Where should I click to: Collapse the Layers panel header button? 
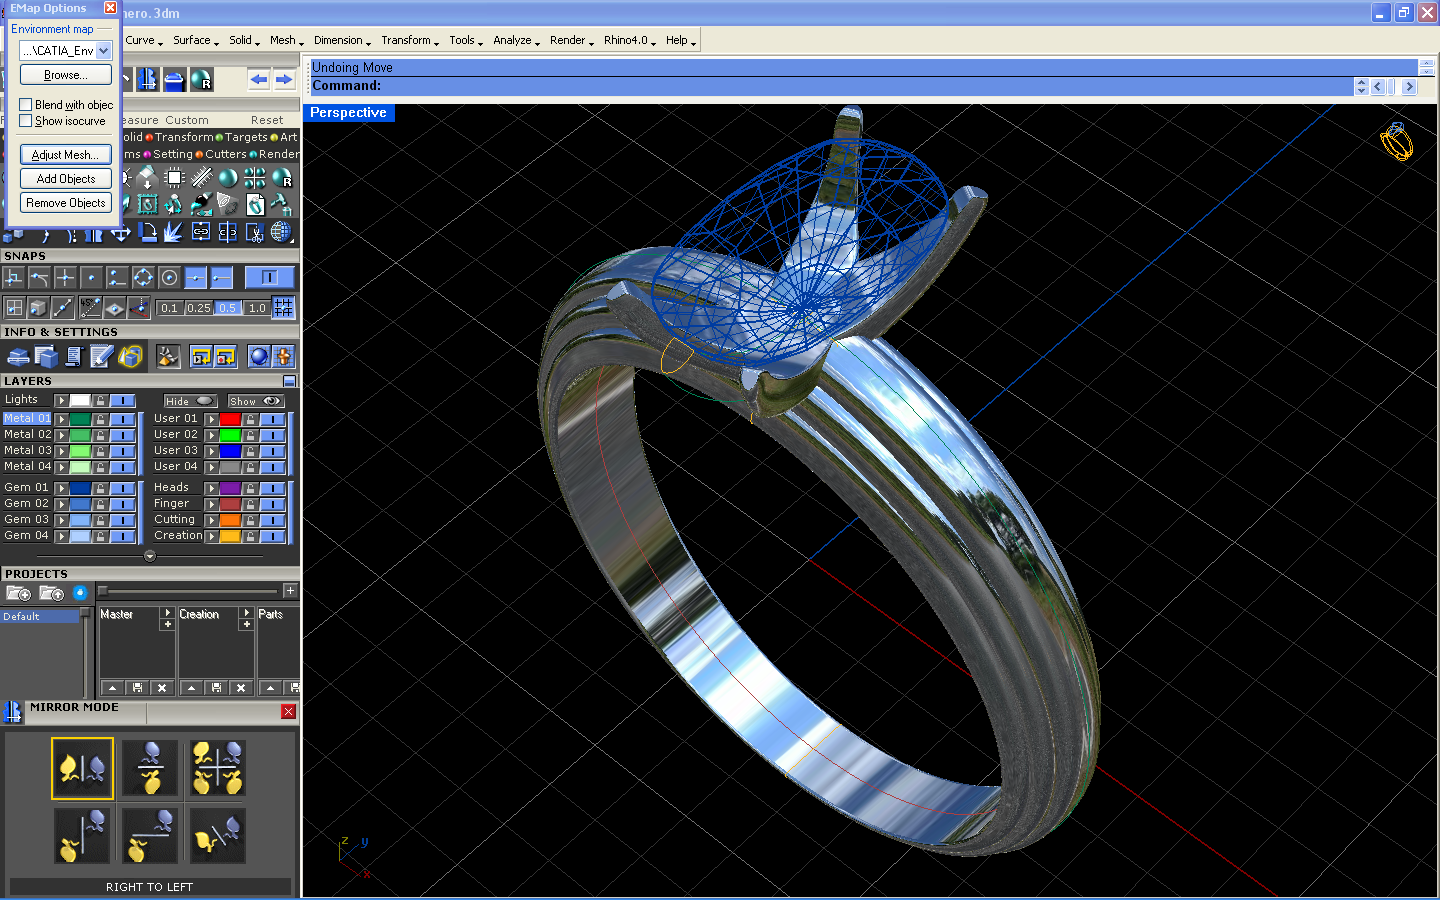[x=290, y=381]
